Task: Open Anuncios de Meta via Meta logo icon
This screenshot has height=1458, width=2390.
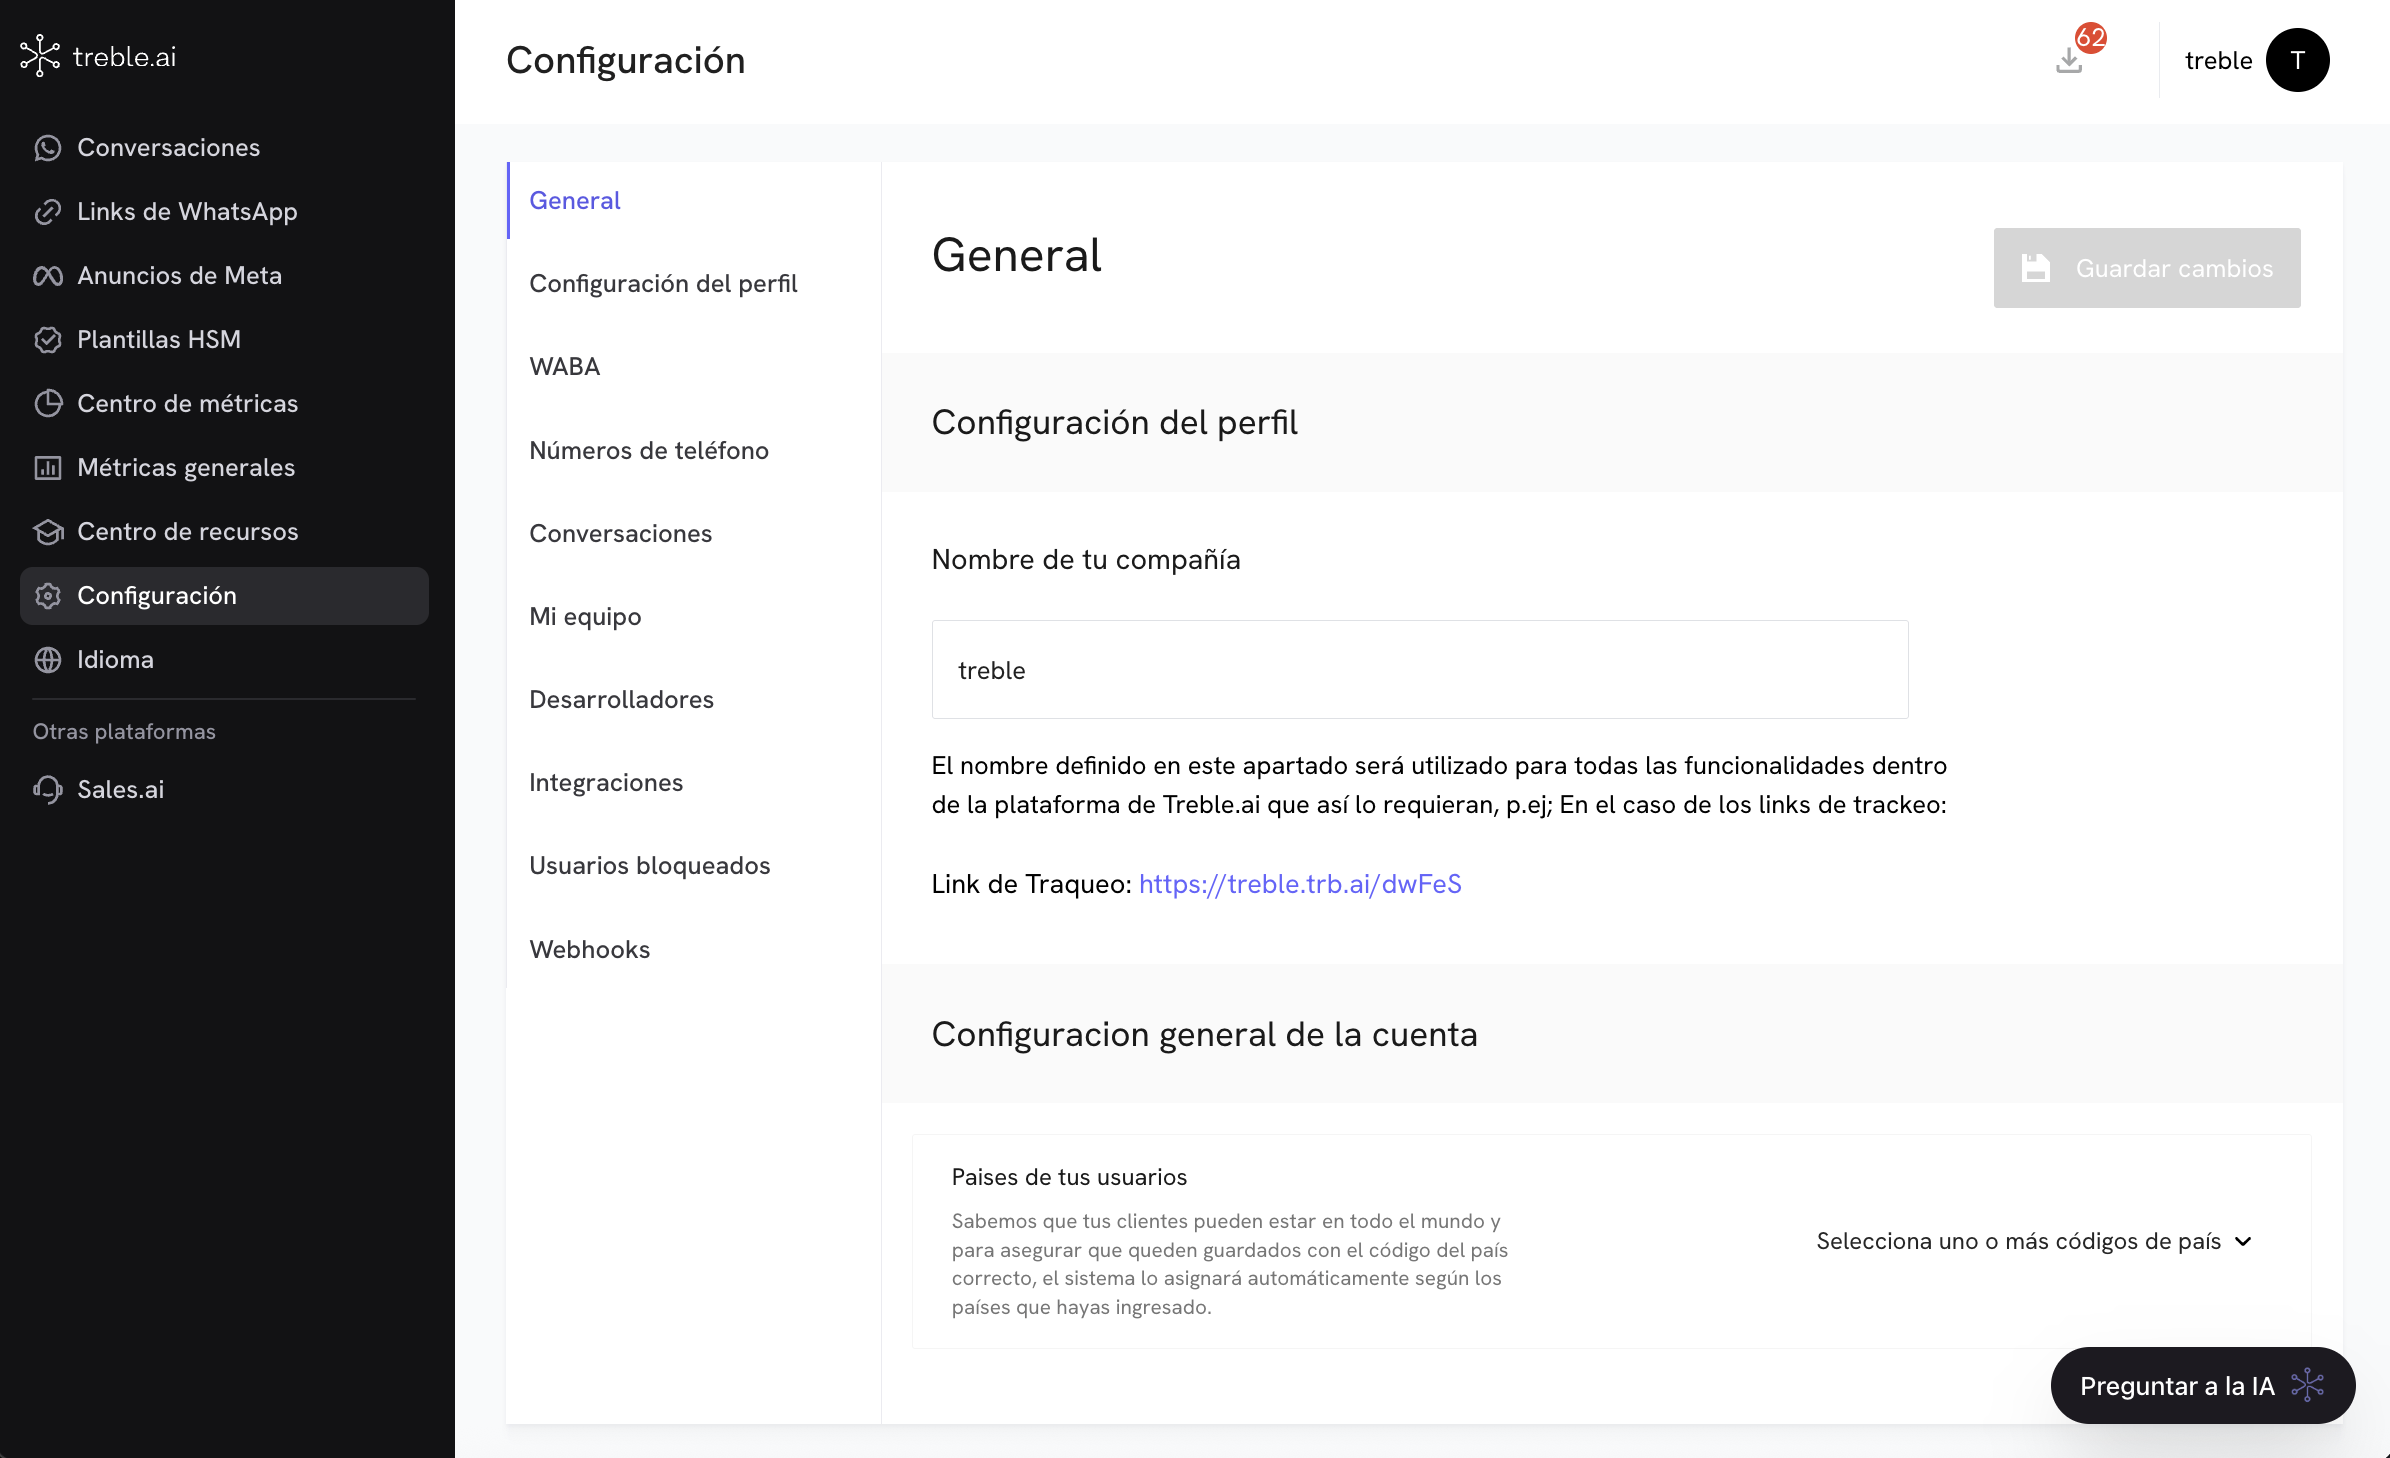Action: (x=47, y=276)
